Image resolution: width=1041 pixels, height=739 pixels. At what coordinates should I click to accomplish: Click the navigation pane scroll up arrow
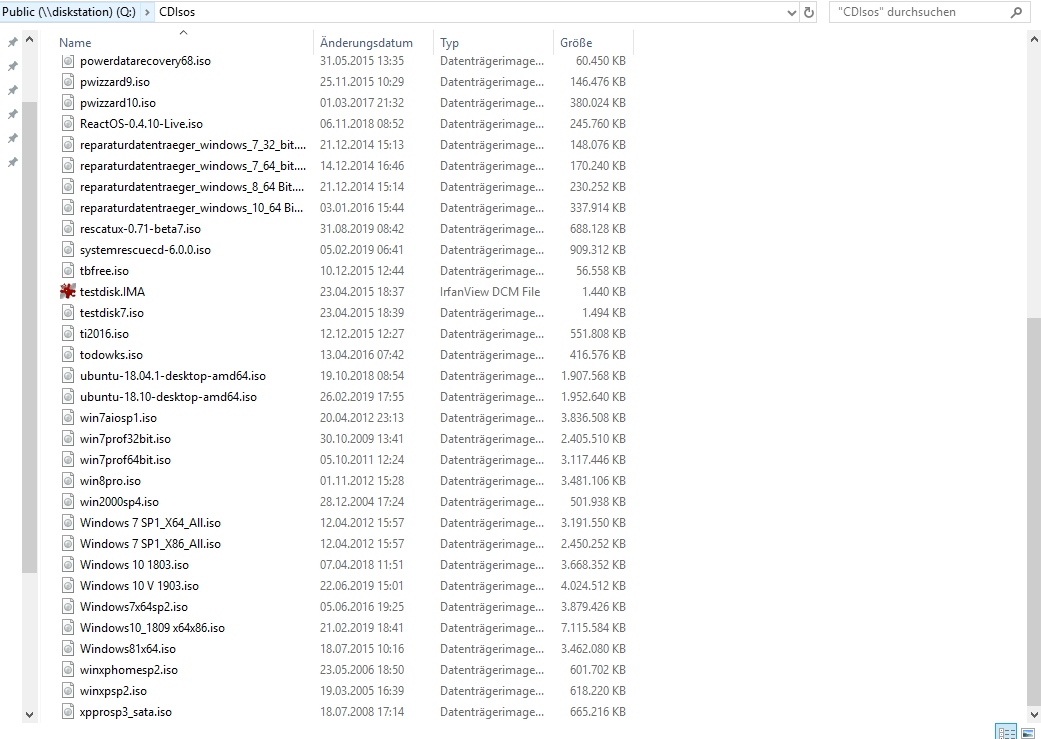click(x=29, y=40)
